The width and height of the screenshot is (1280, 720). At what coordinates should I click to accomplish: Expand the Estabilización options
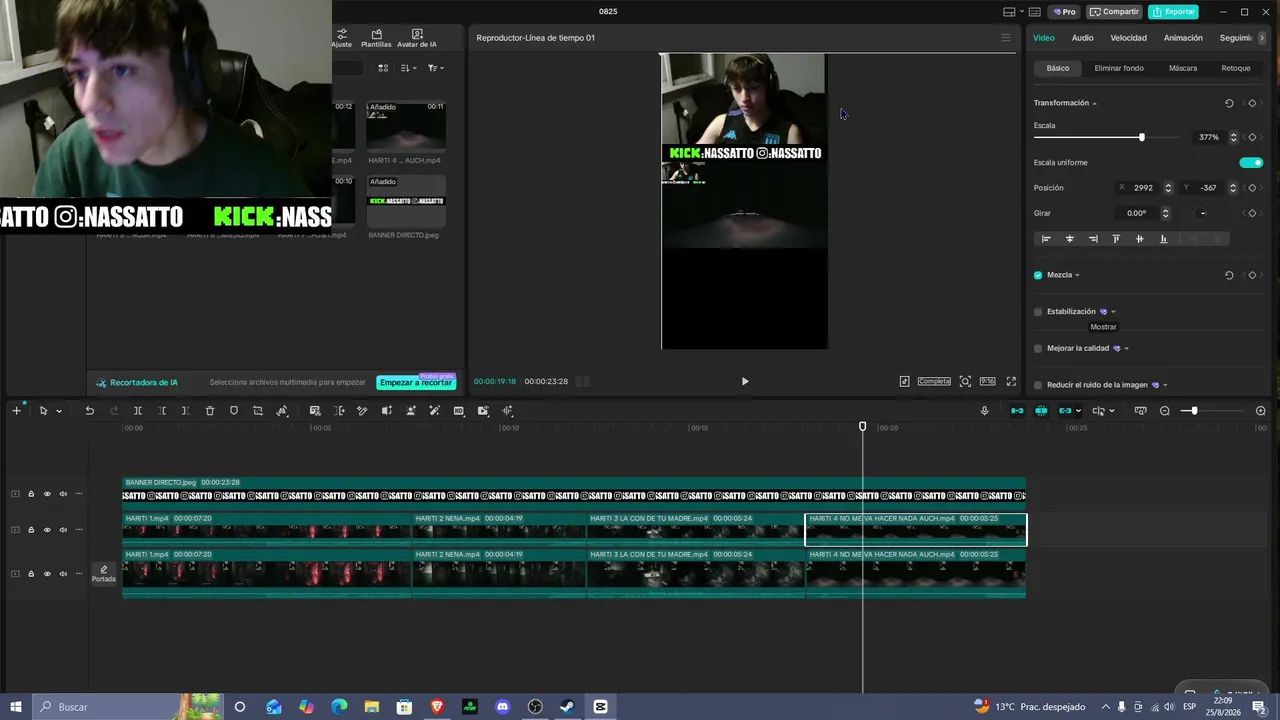click(x=1113, y=312)
